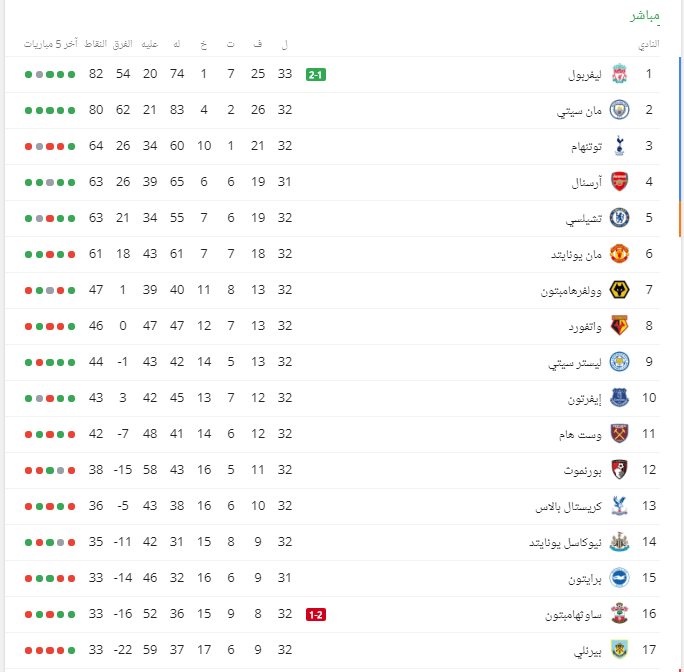The height and width of the screenshot is (672, 684).
Task: Click the Watford club crest
Action: click(619, 326)
